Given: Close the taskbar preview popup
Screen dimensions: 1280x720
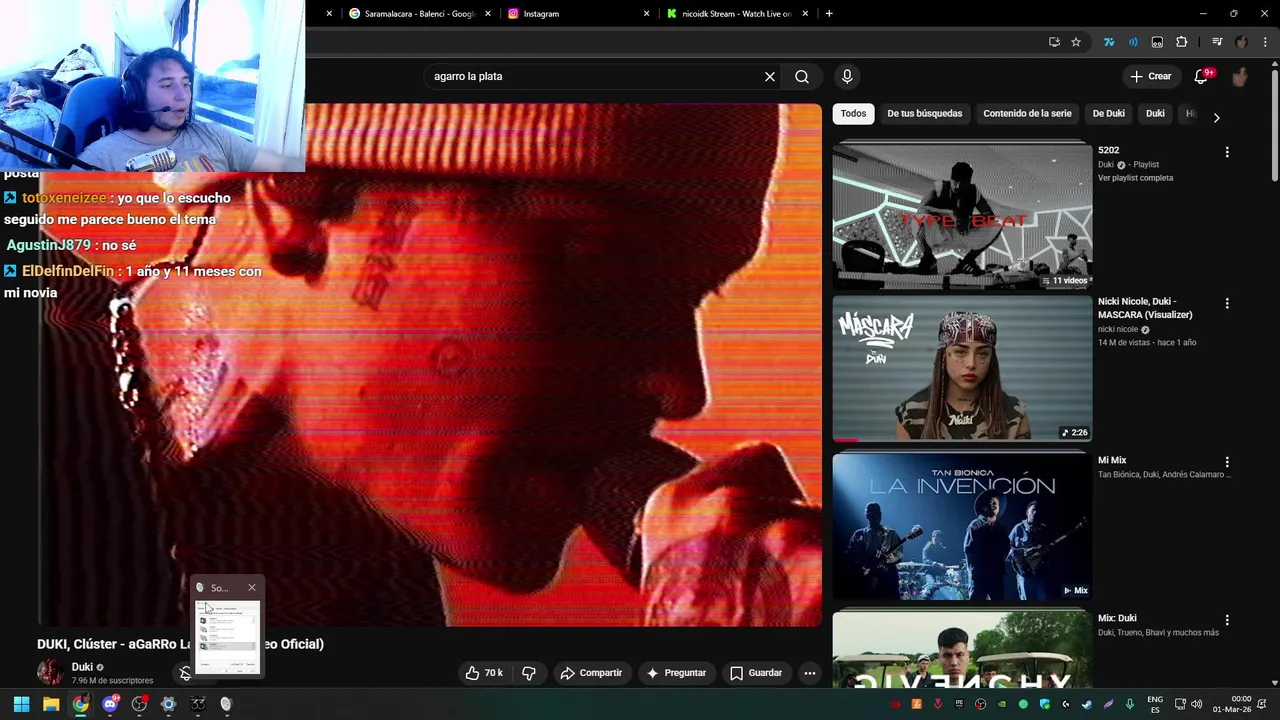Looking at the screenshot, I should (252, 588).
